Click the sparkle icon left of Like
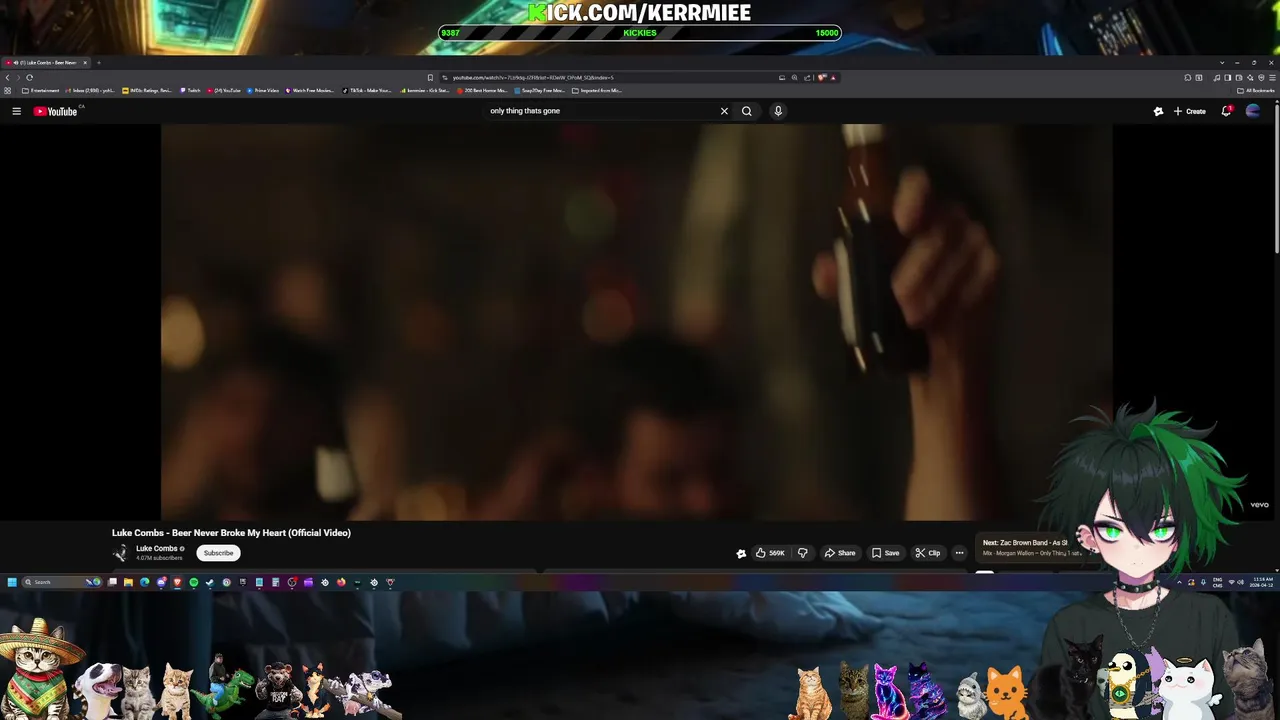The width and height of the screenshot is (1280, 720). tap(741, 553)
